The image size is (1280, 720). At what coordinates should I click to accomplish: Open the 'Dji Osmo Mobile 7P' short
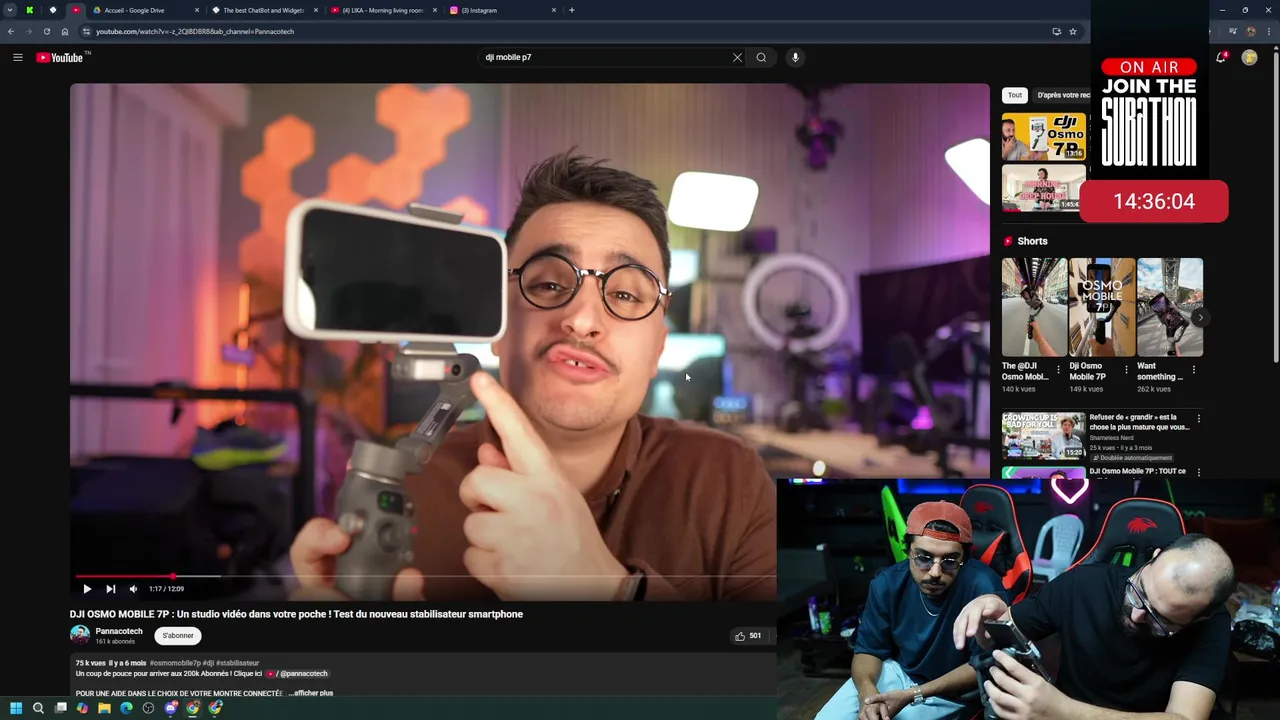(x=1102, y=307)
